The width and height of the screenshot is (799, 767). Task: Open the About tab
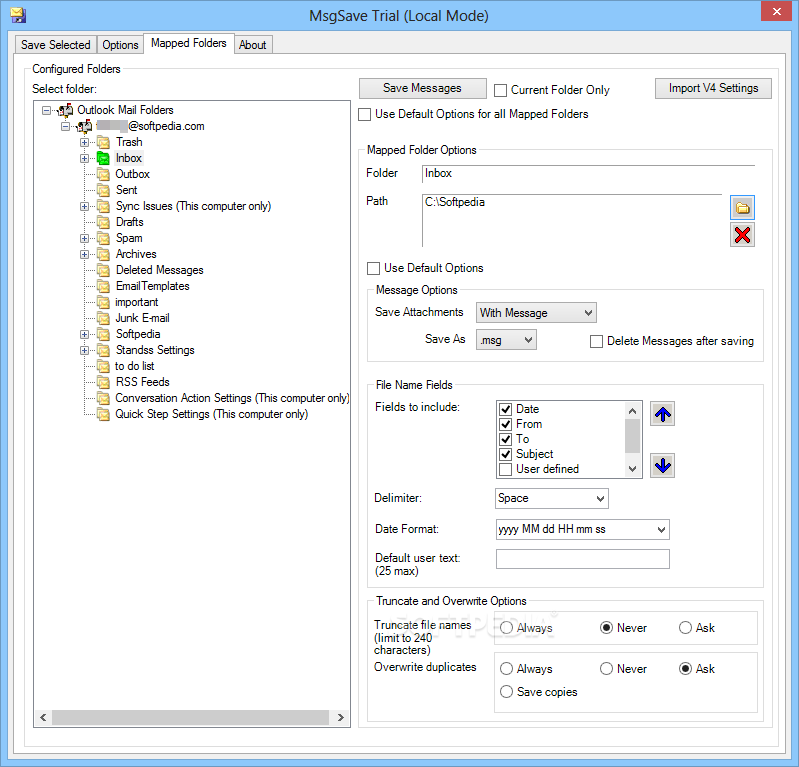click(253, 45)
